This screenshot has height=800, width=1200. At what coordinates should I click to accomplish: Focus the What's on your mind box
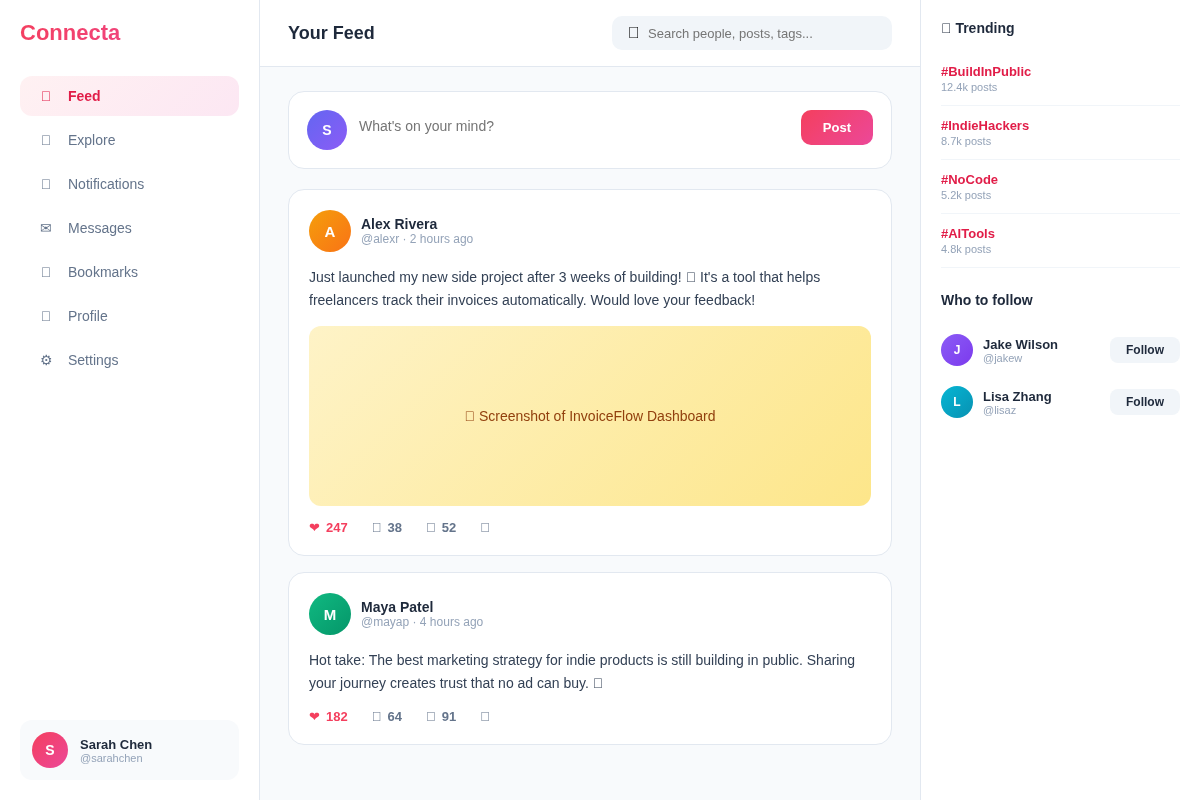tap(572, 126)
